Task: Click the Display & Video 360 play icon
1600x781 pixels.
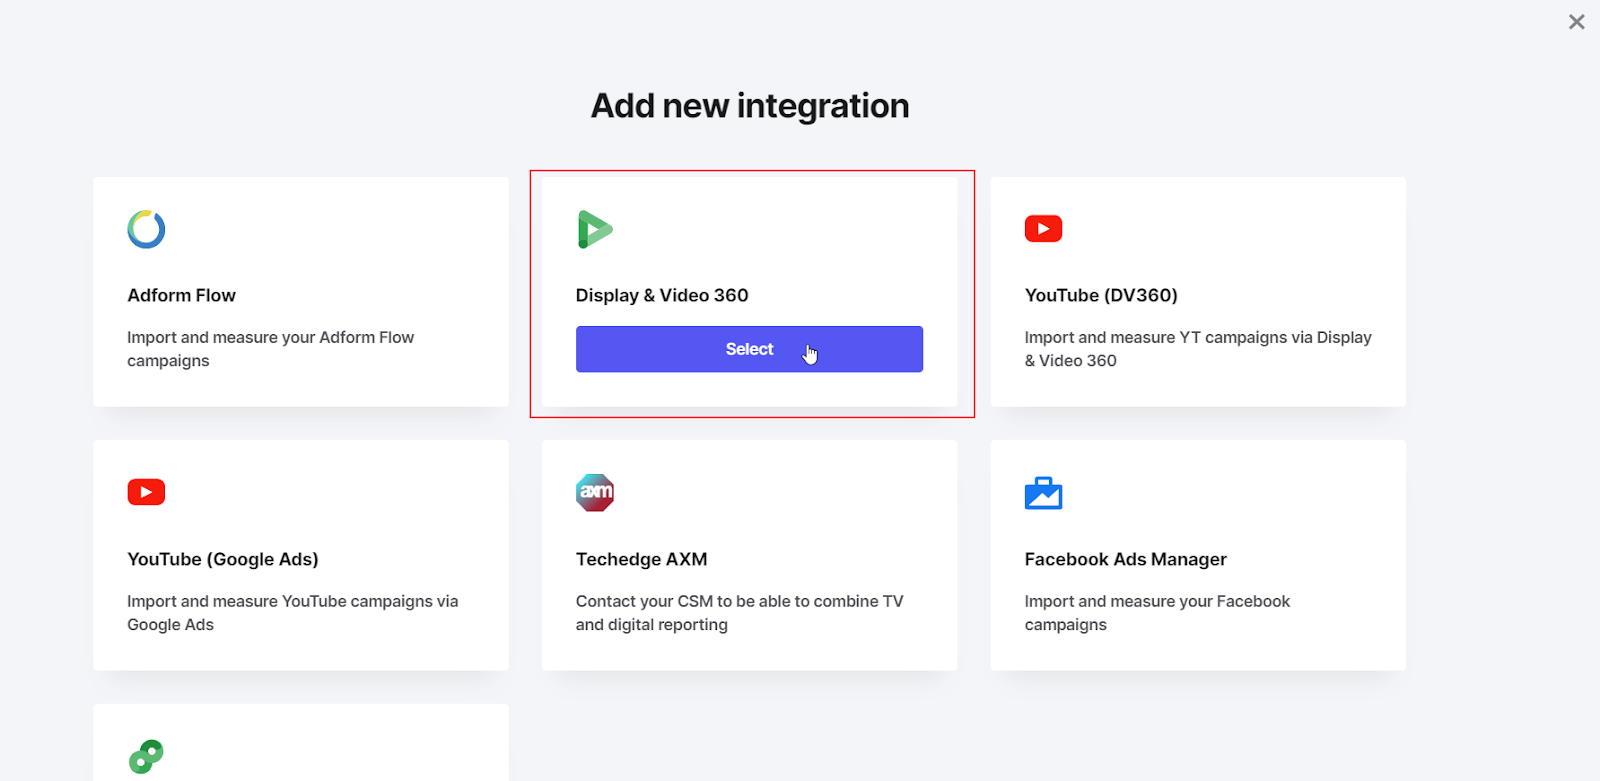Action: click(595, 229)
